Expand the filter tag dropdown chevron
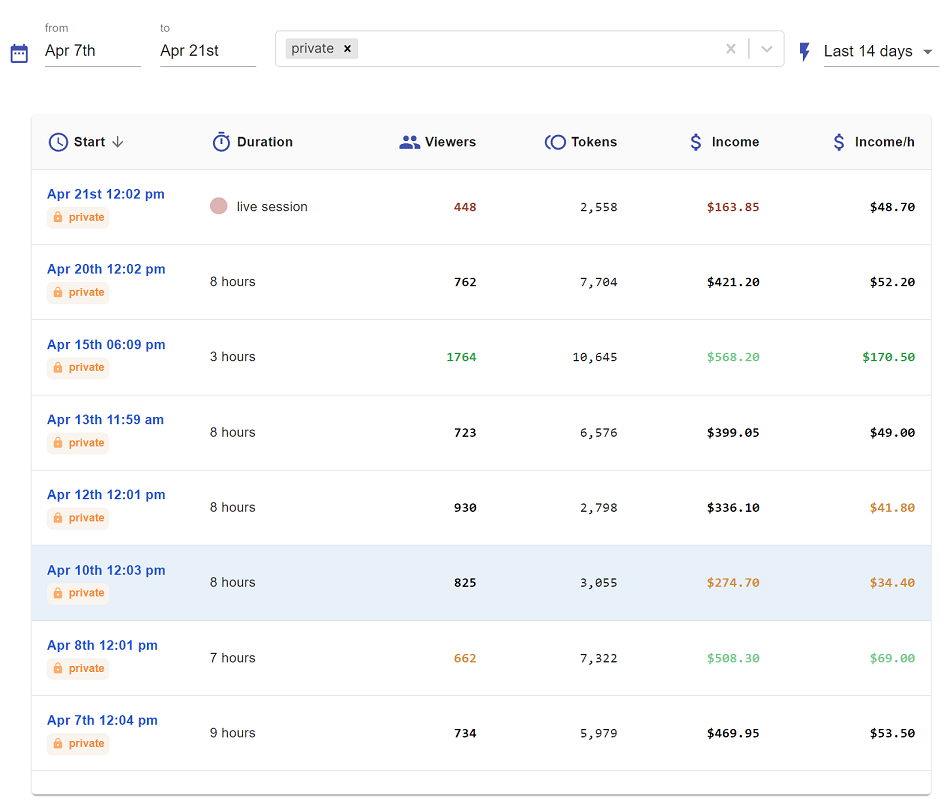 pyautogui.click(x=766, y=49)
